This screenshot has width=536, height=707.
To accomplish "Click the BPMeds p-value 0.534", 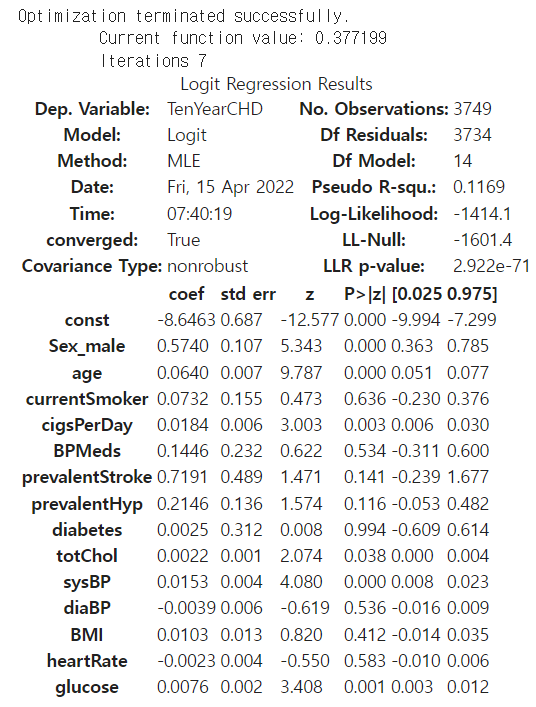I will point(365,451).
